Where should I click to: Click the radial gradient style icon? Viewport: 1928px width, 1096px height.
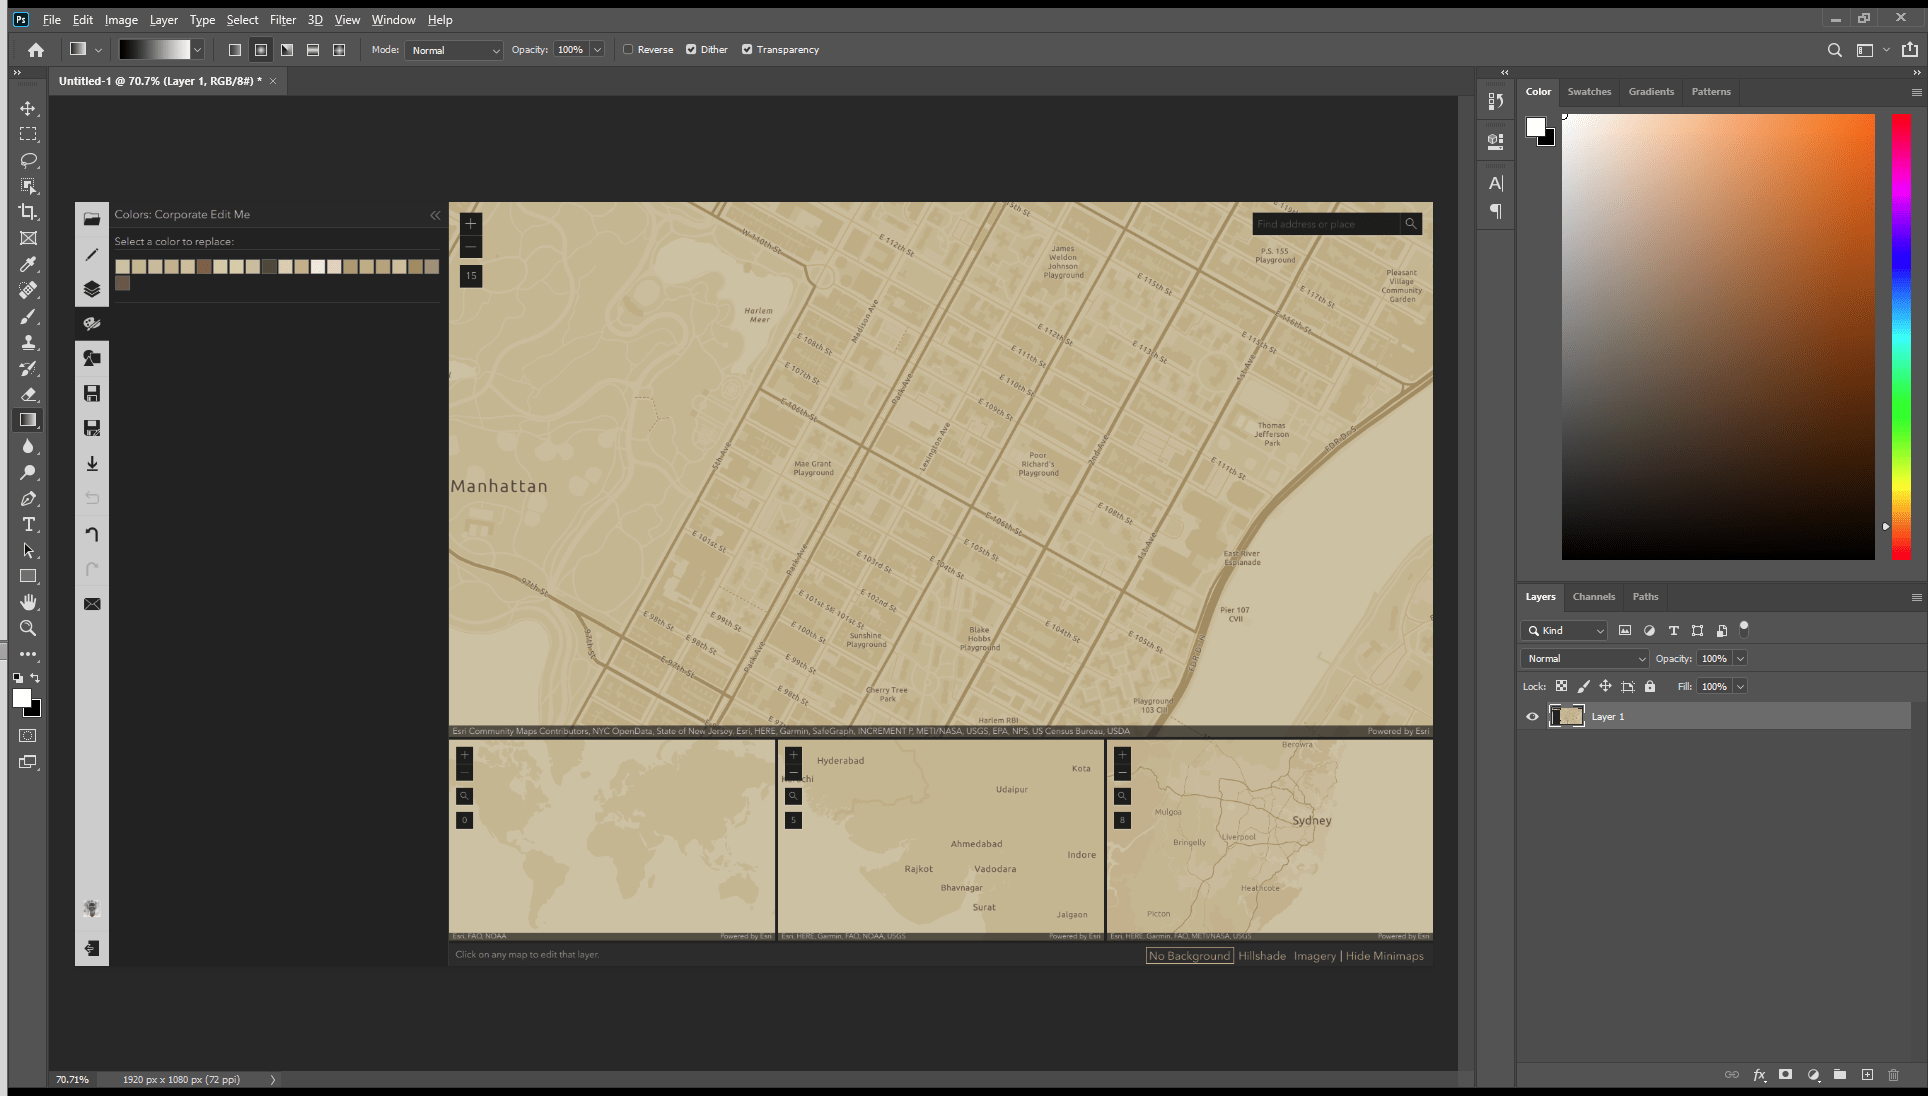click(x=261, y=50)
